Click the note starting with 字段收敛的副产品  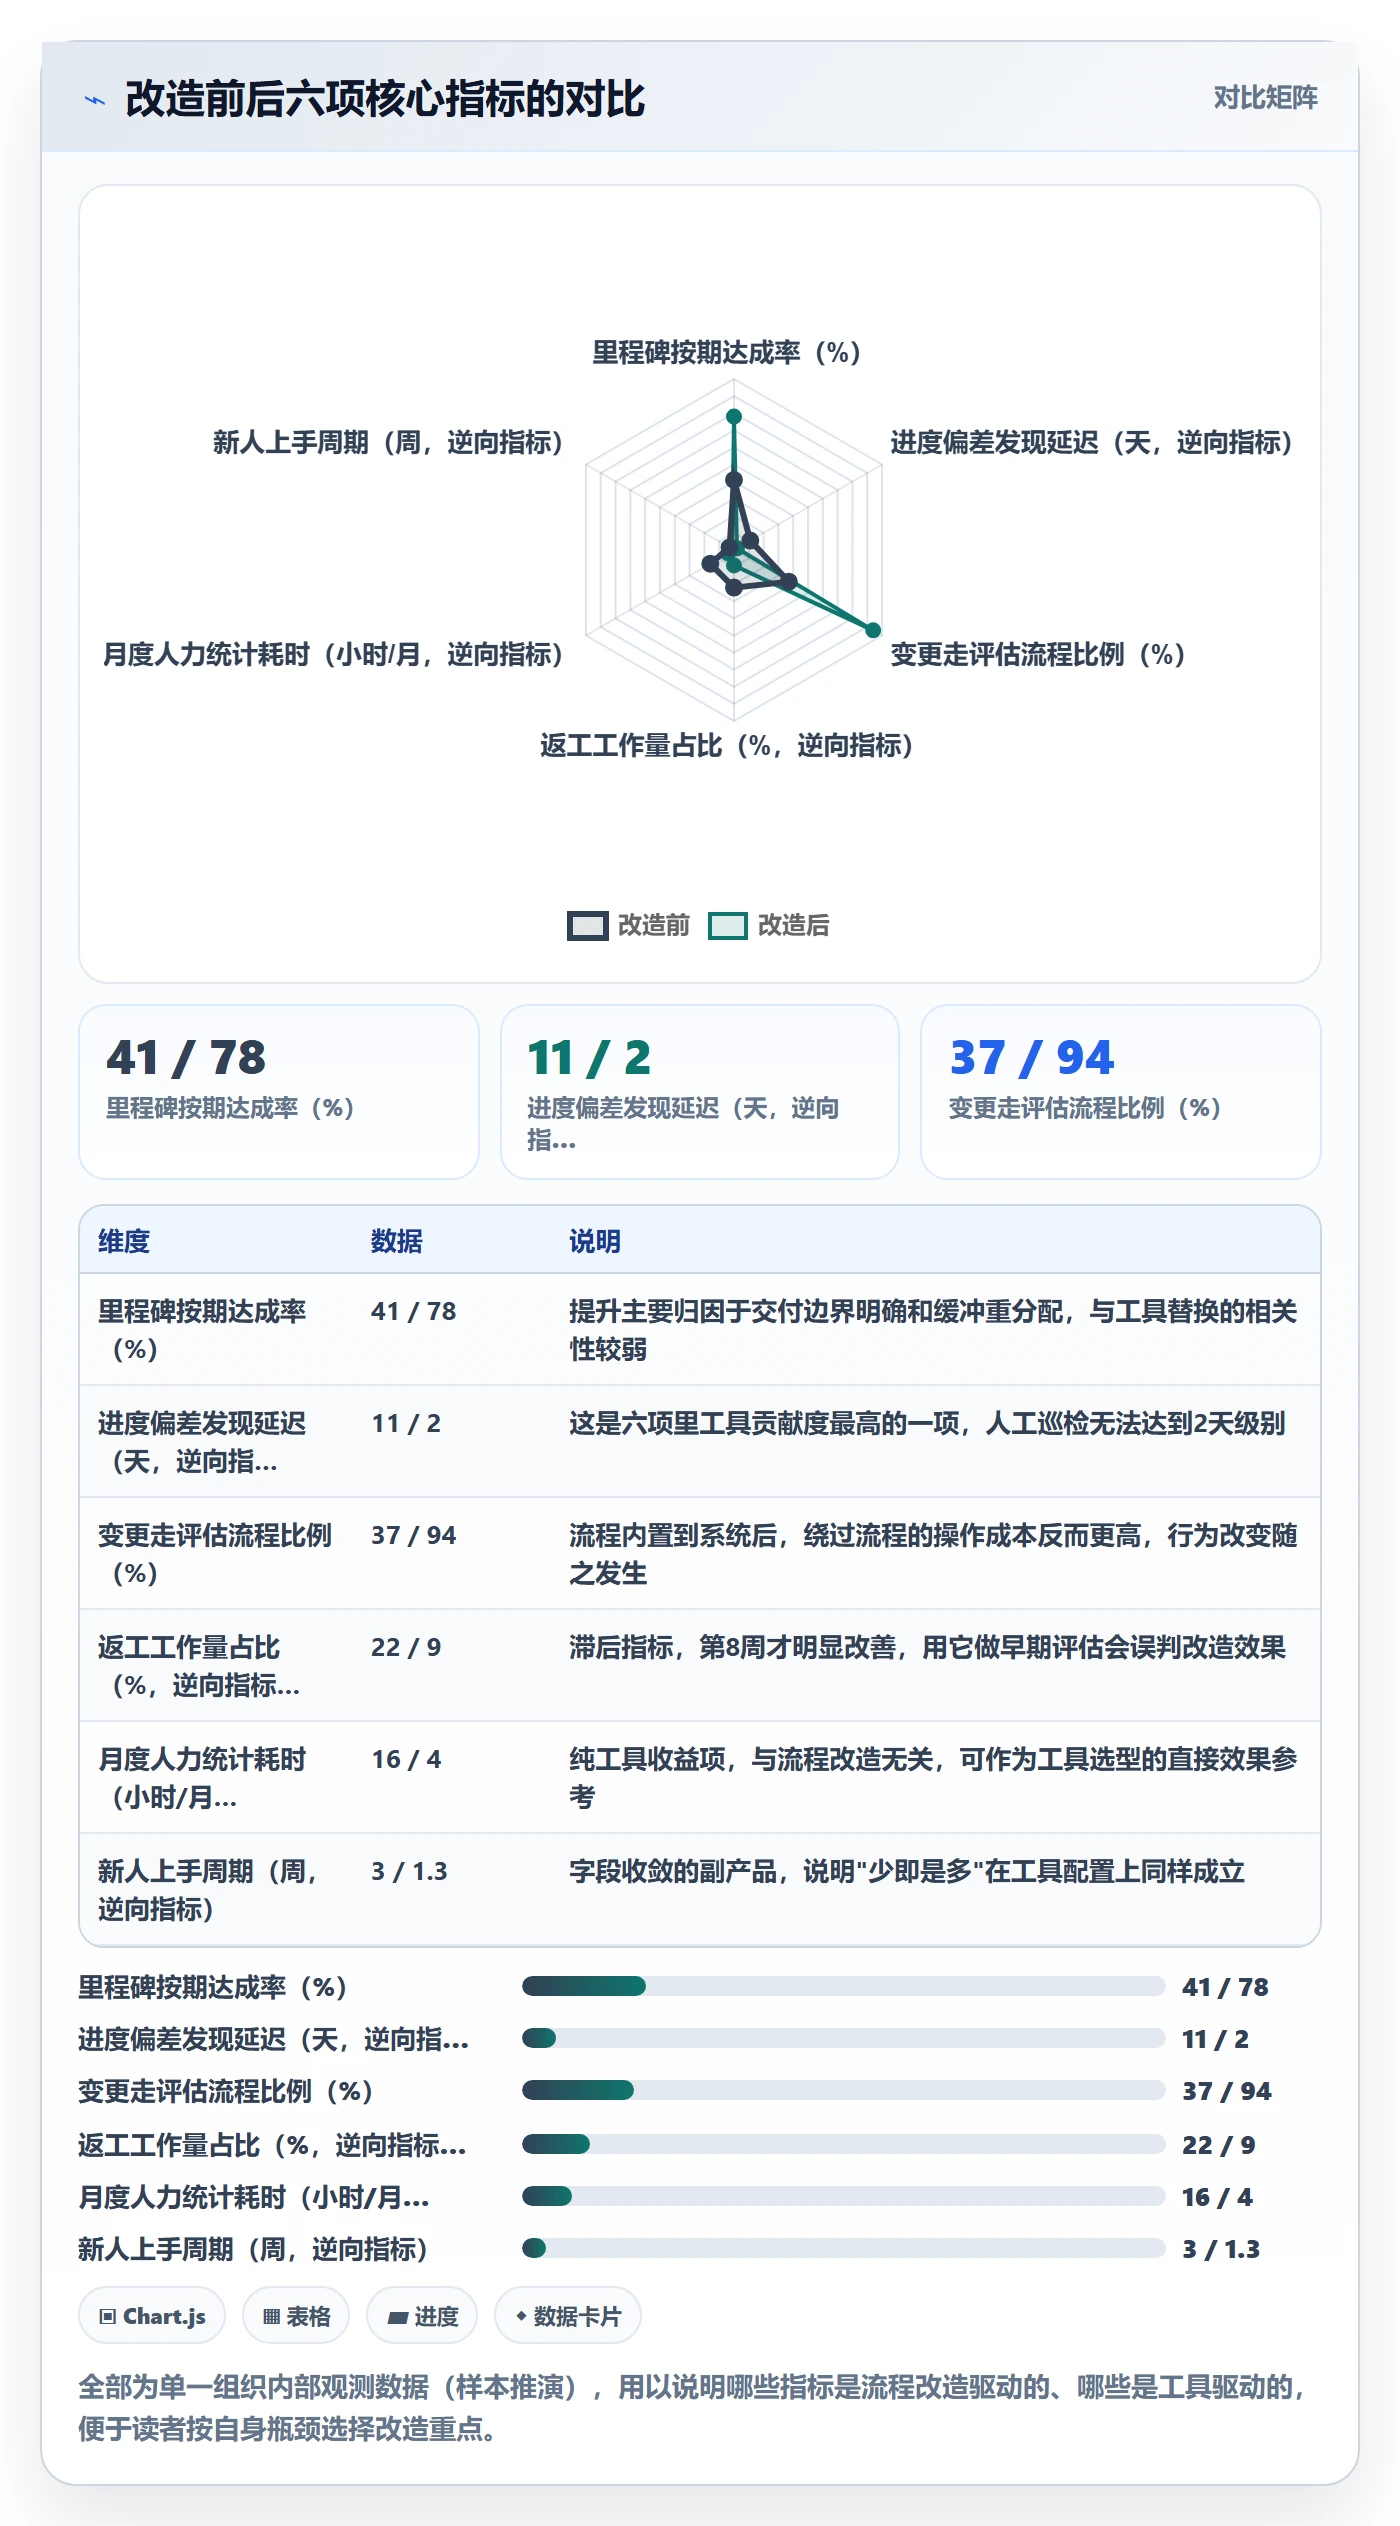[x=907, y=1871]
